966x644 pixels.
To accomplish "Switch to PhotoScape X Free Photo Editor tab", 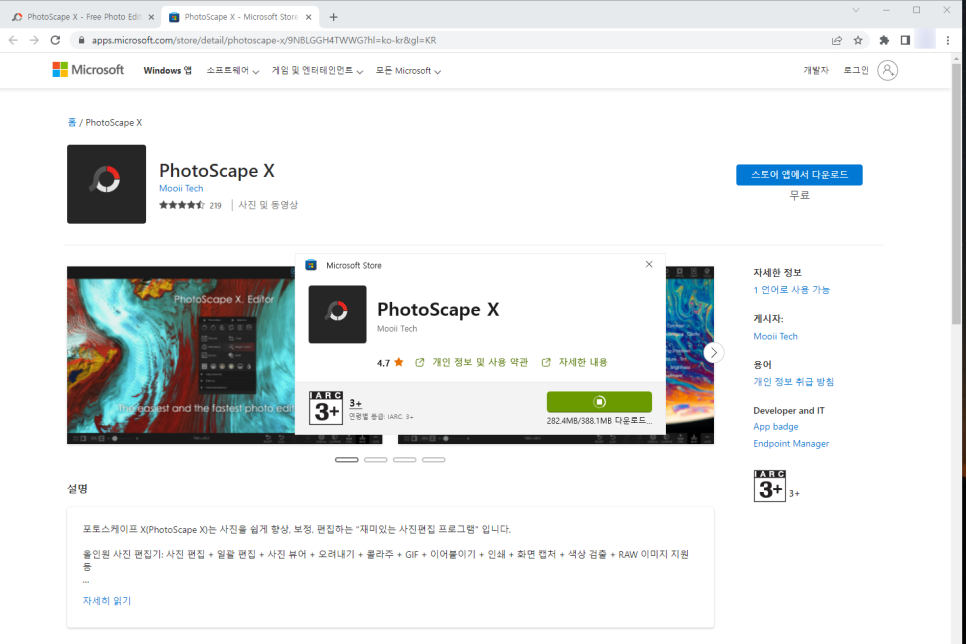I will pos(81,17).
